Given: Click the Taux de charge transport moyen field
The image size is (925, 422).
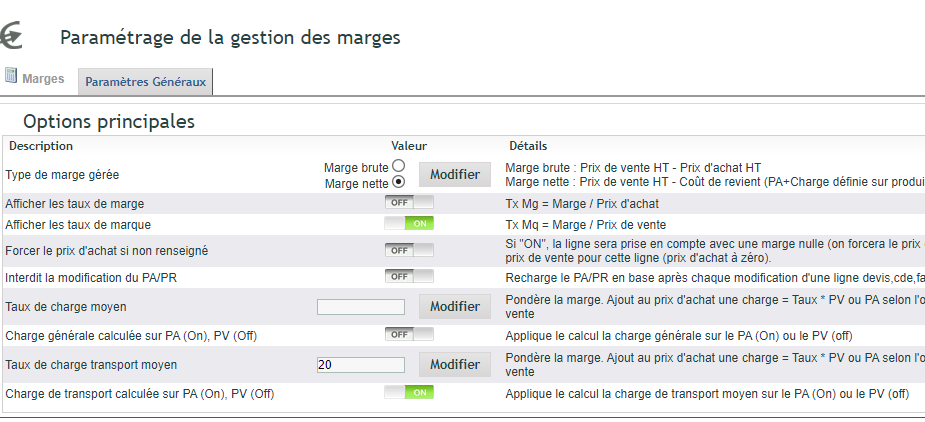Looking at the screenshot, I should (x=361, y=365).
